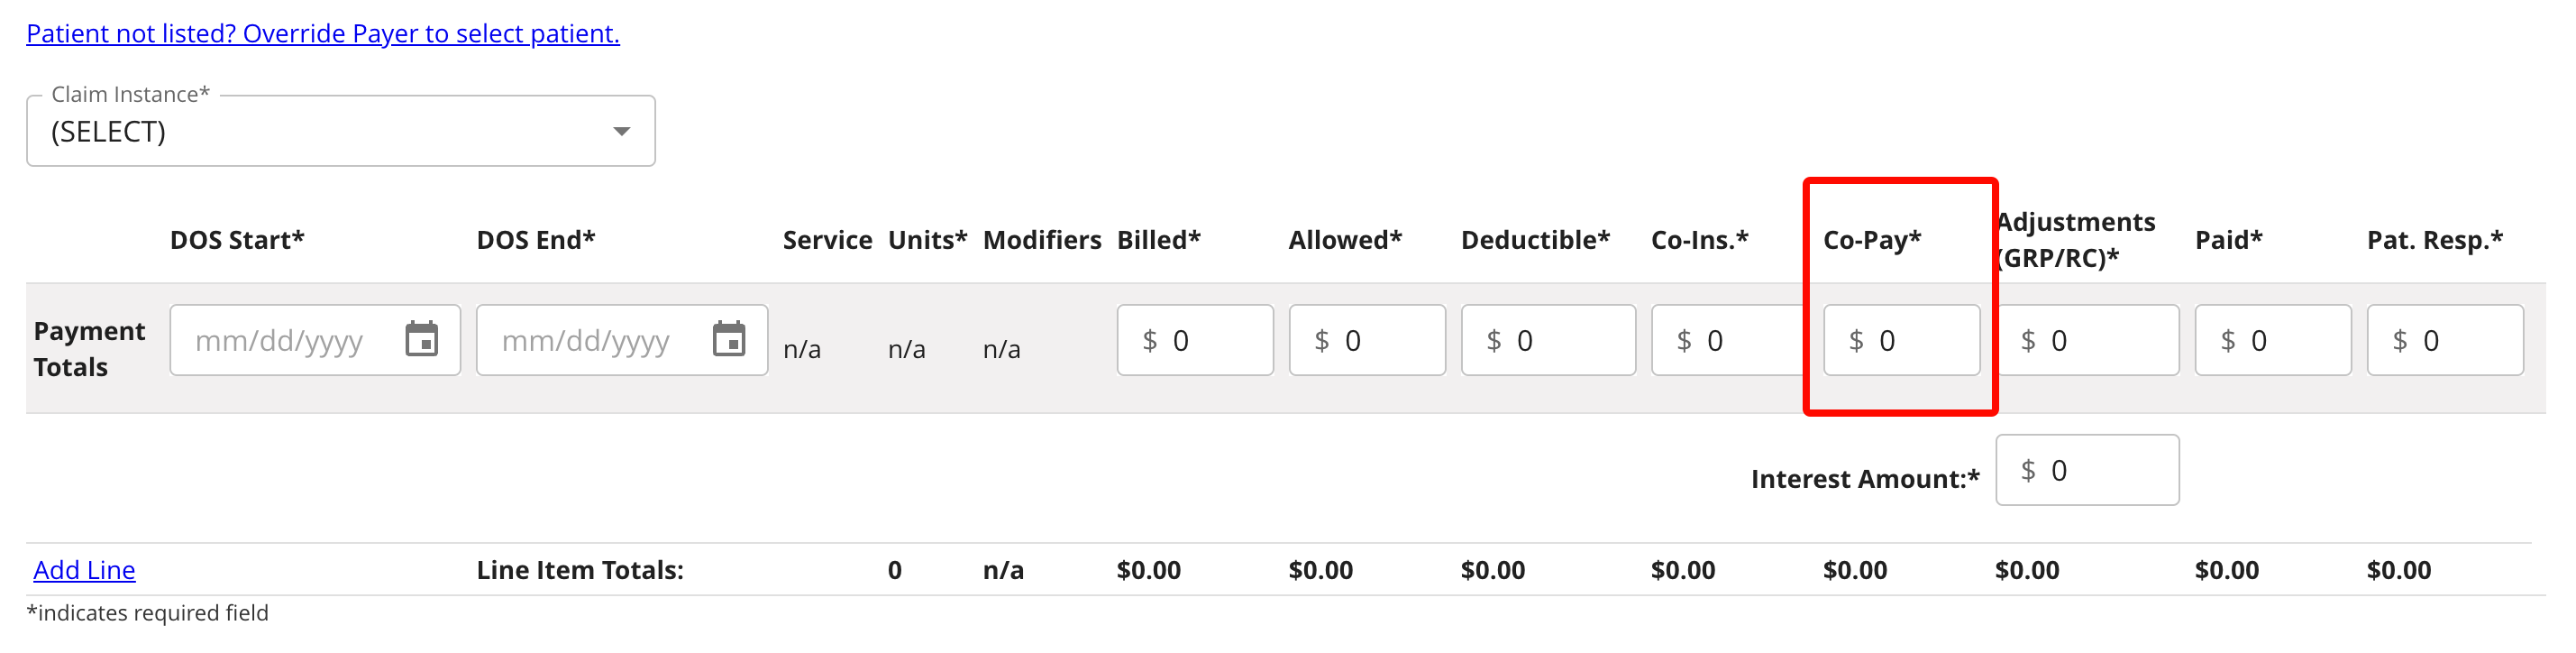The image size is (2576, 653).
Task: Click the Line Item Totals label
Action: point(580,570)
